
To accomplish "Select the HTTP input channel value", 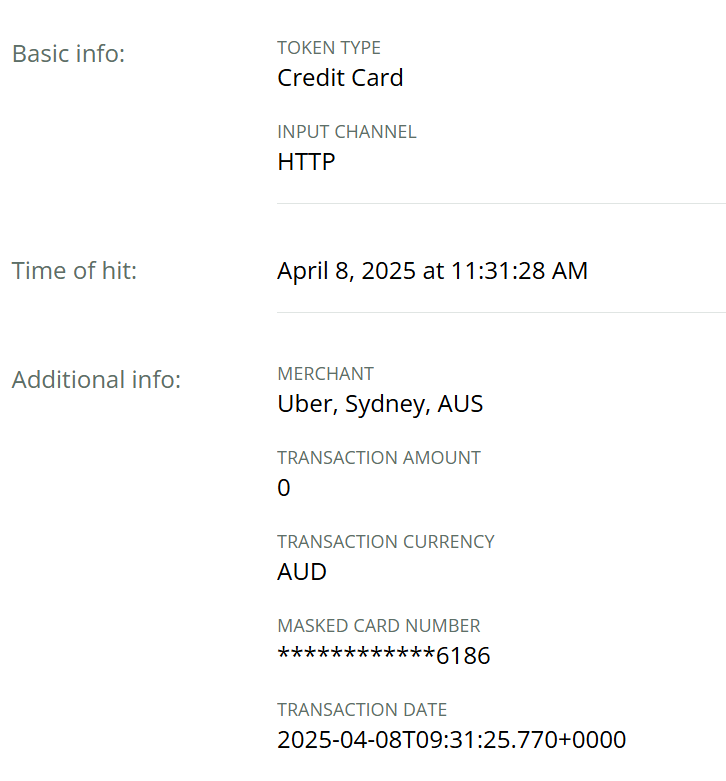I will pos(306,162).
